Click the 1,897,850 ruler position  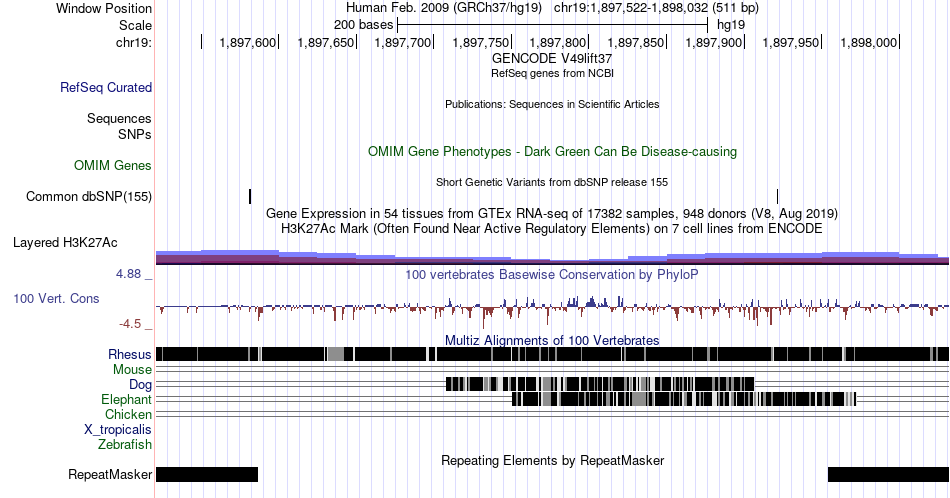[636, 42]
